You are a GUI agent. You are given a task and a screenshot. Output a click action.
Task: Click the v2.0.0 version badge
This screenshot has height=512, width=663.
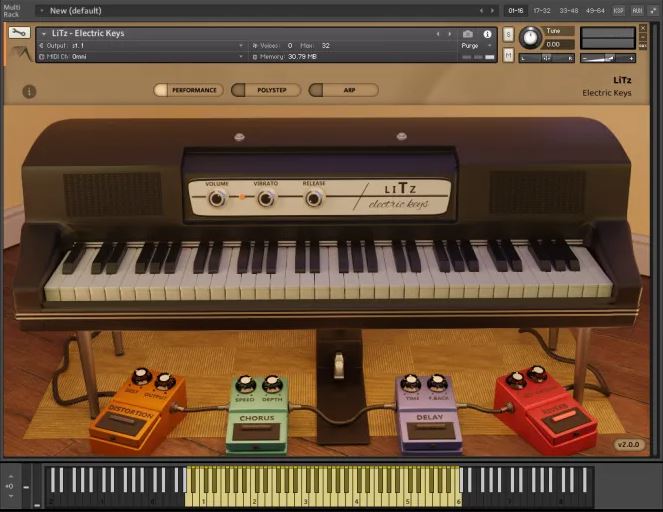[x=628, y=445]
